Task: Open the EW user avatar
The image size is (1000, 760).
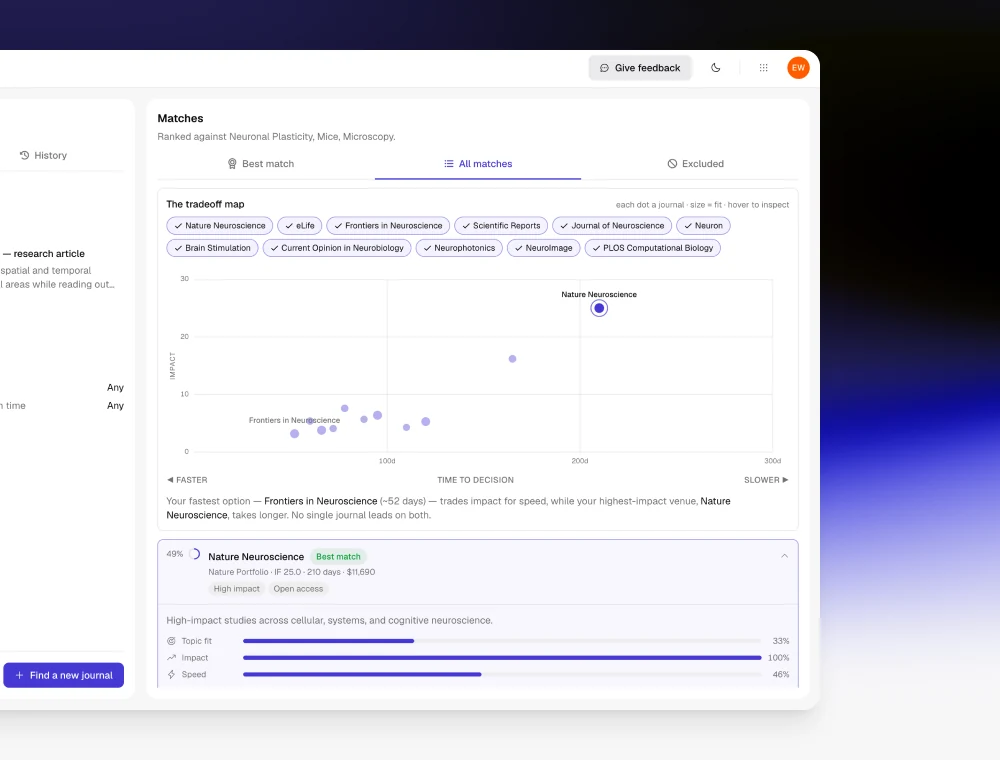Action: pos(798,68)
